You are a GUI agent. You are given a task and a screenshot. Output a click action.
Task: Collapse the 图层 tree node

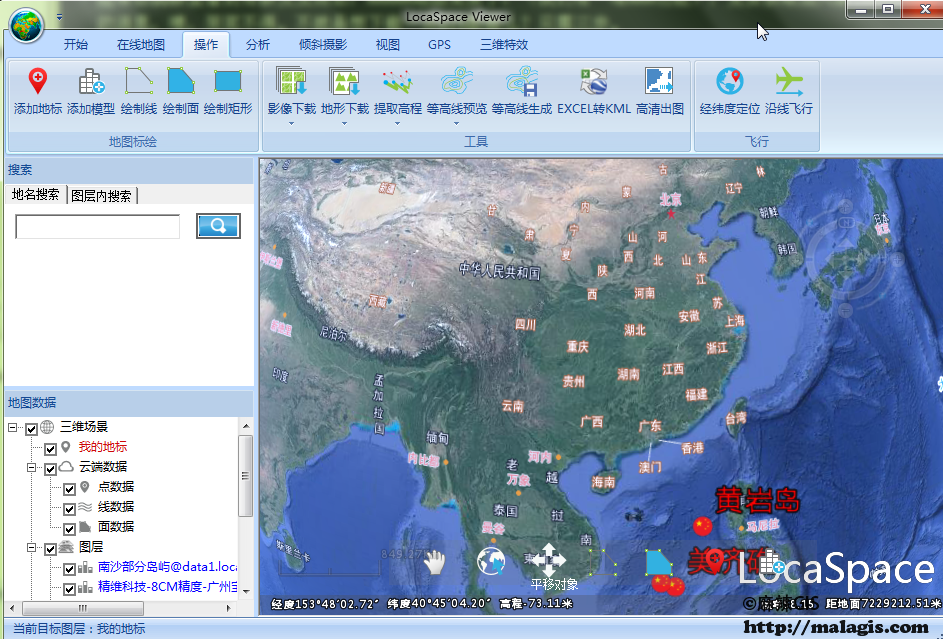coord(32,547)
